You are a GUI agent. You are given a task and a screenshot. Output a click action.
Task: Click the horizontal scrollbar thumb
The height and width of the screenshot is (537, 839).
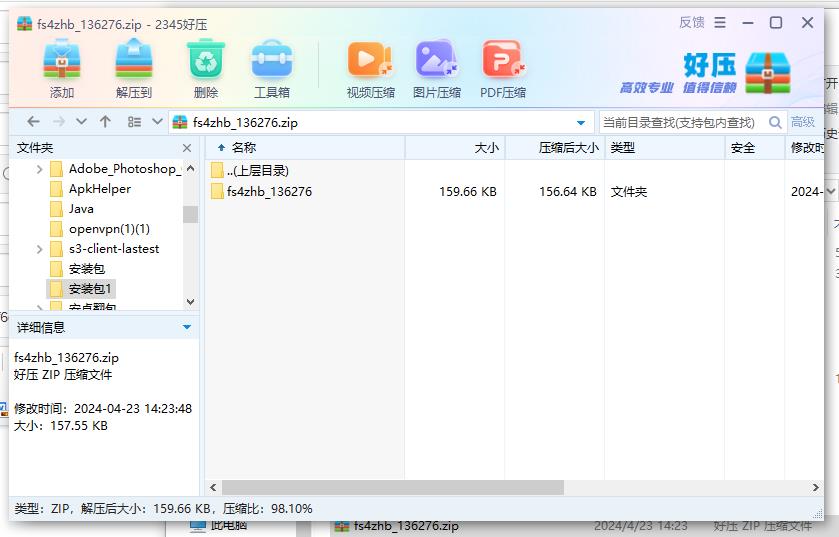click(x=393, y=488)
